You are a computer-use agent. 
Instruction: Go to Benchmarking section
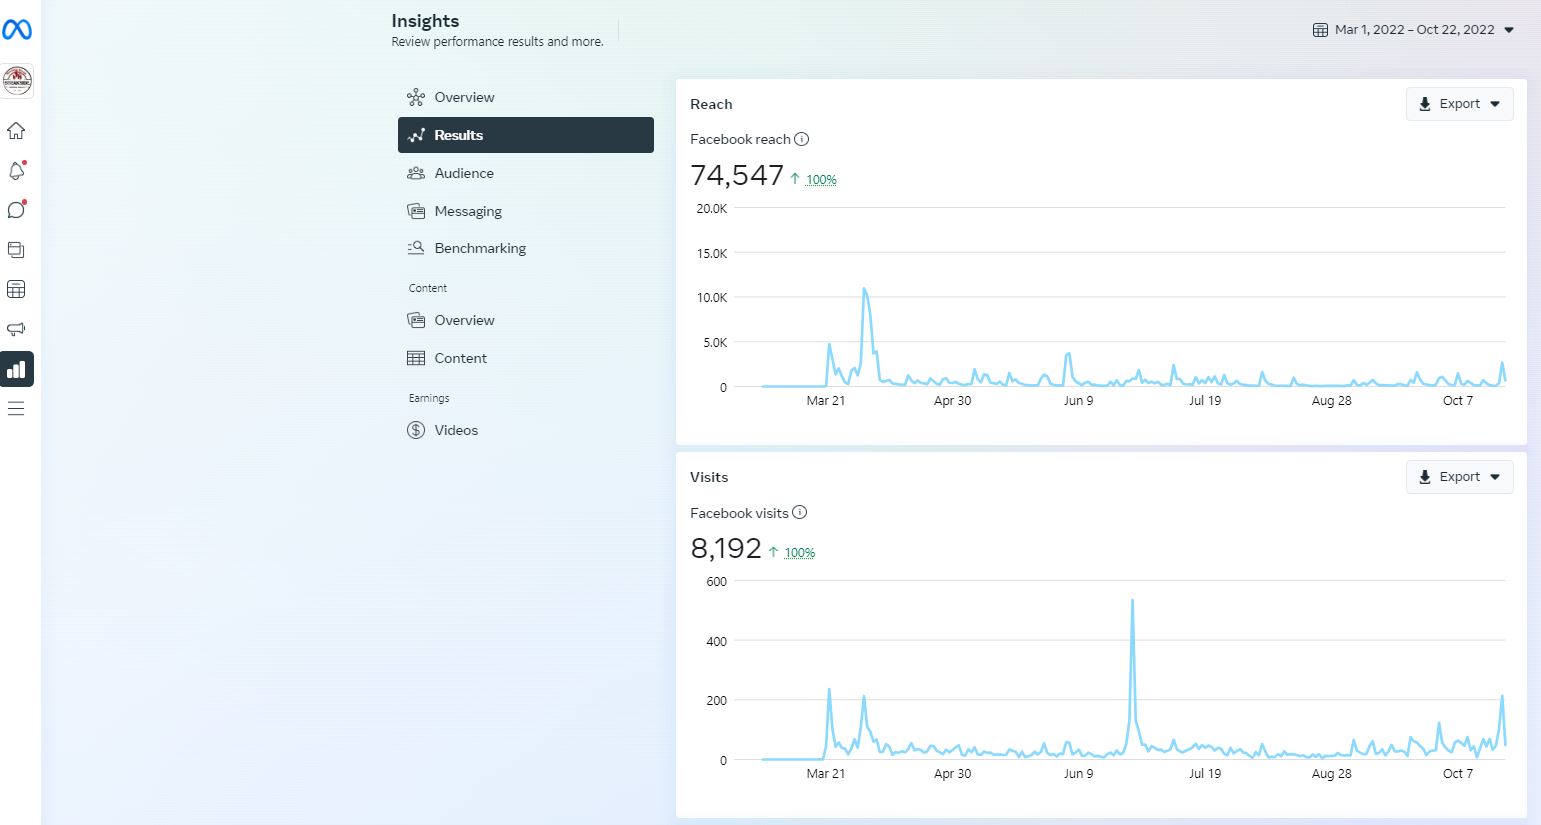(x=479, y=248)
